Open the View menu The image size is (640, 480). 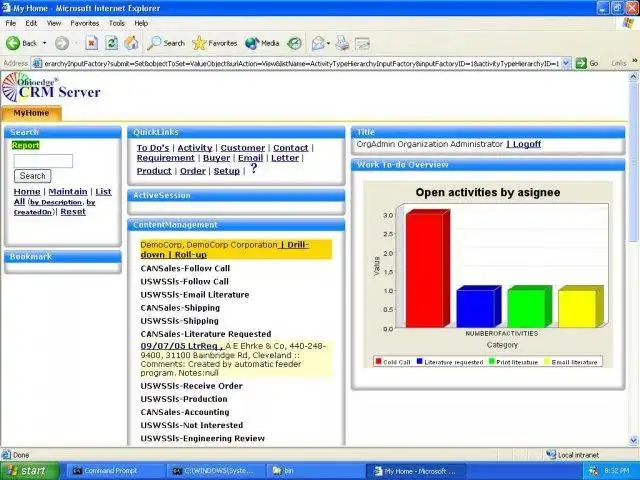tap(54, 23)
